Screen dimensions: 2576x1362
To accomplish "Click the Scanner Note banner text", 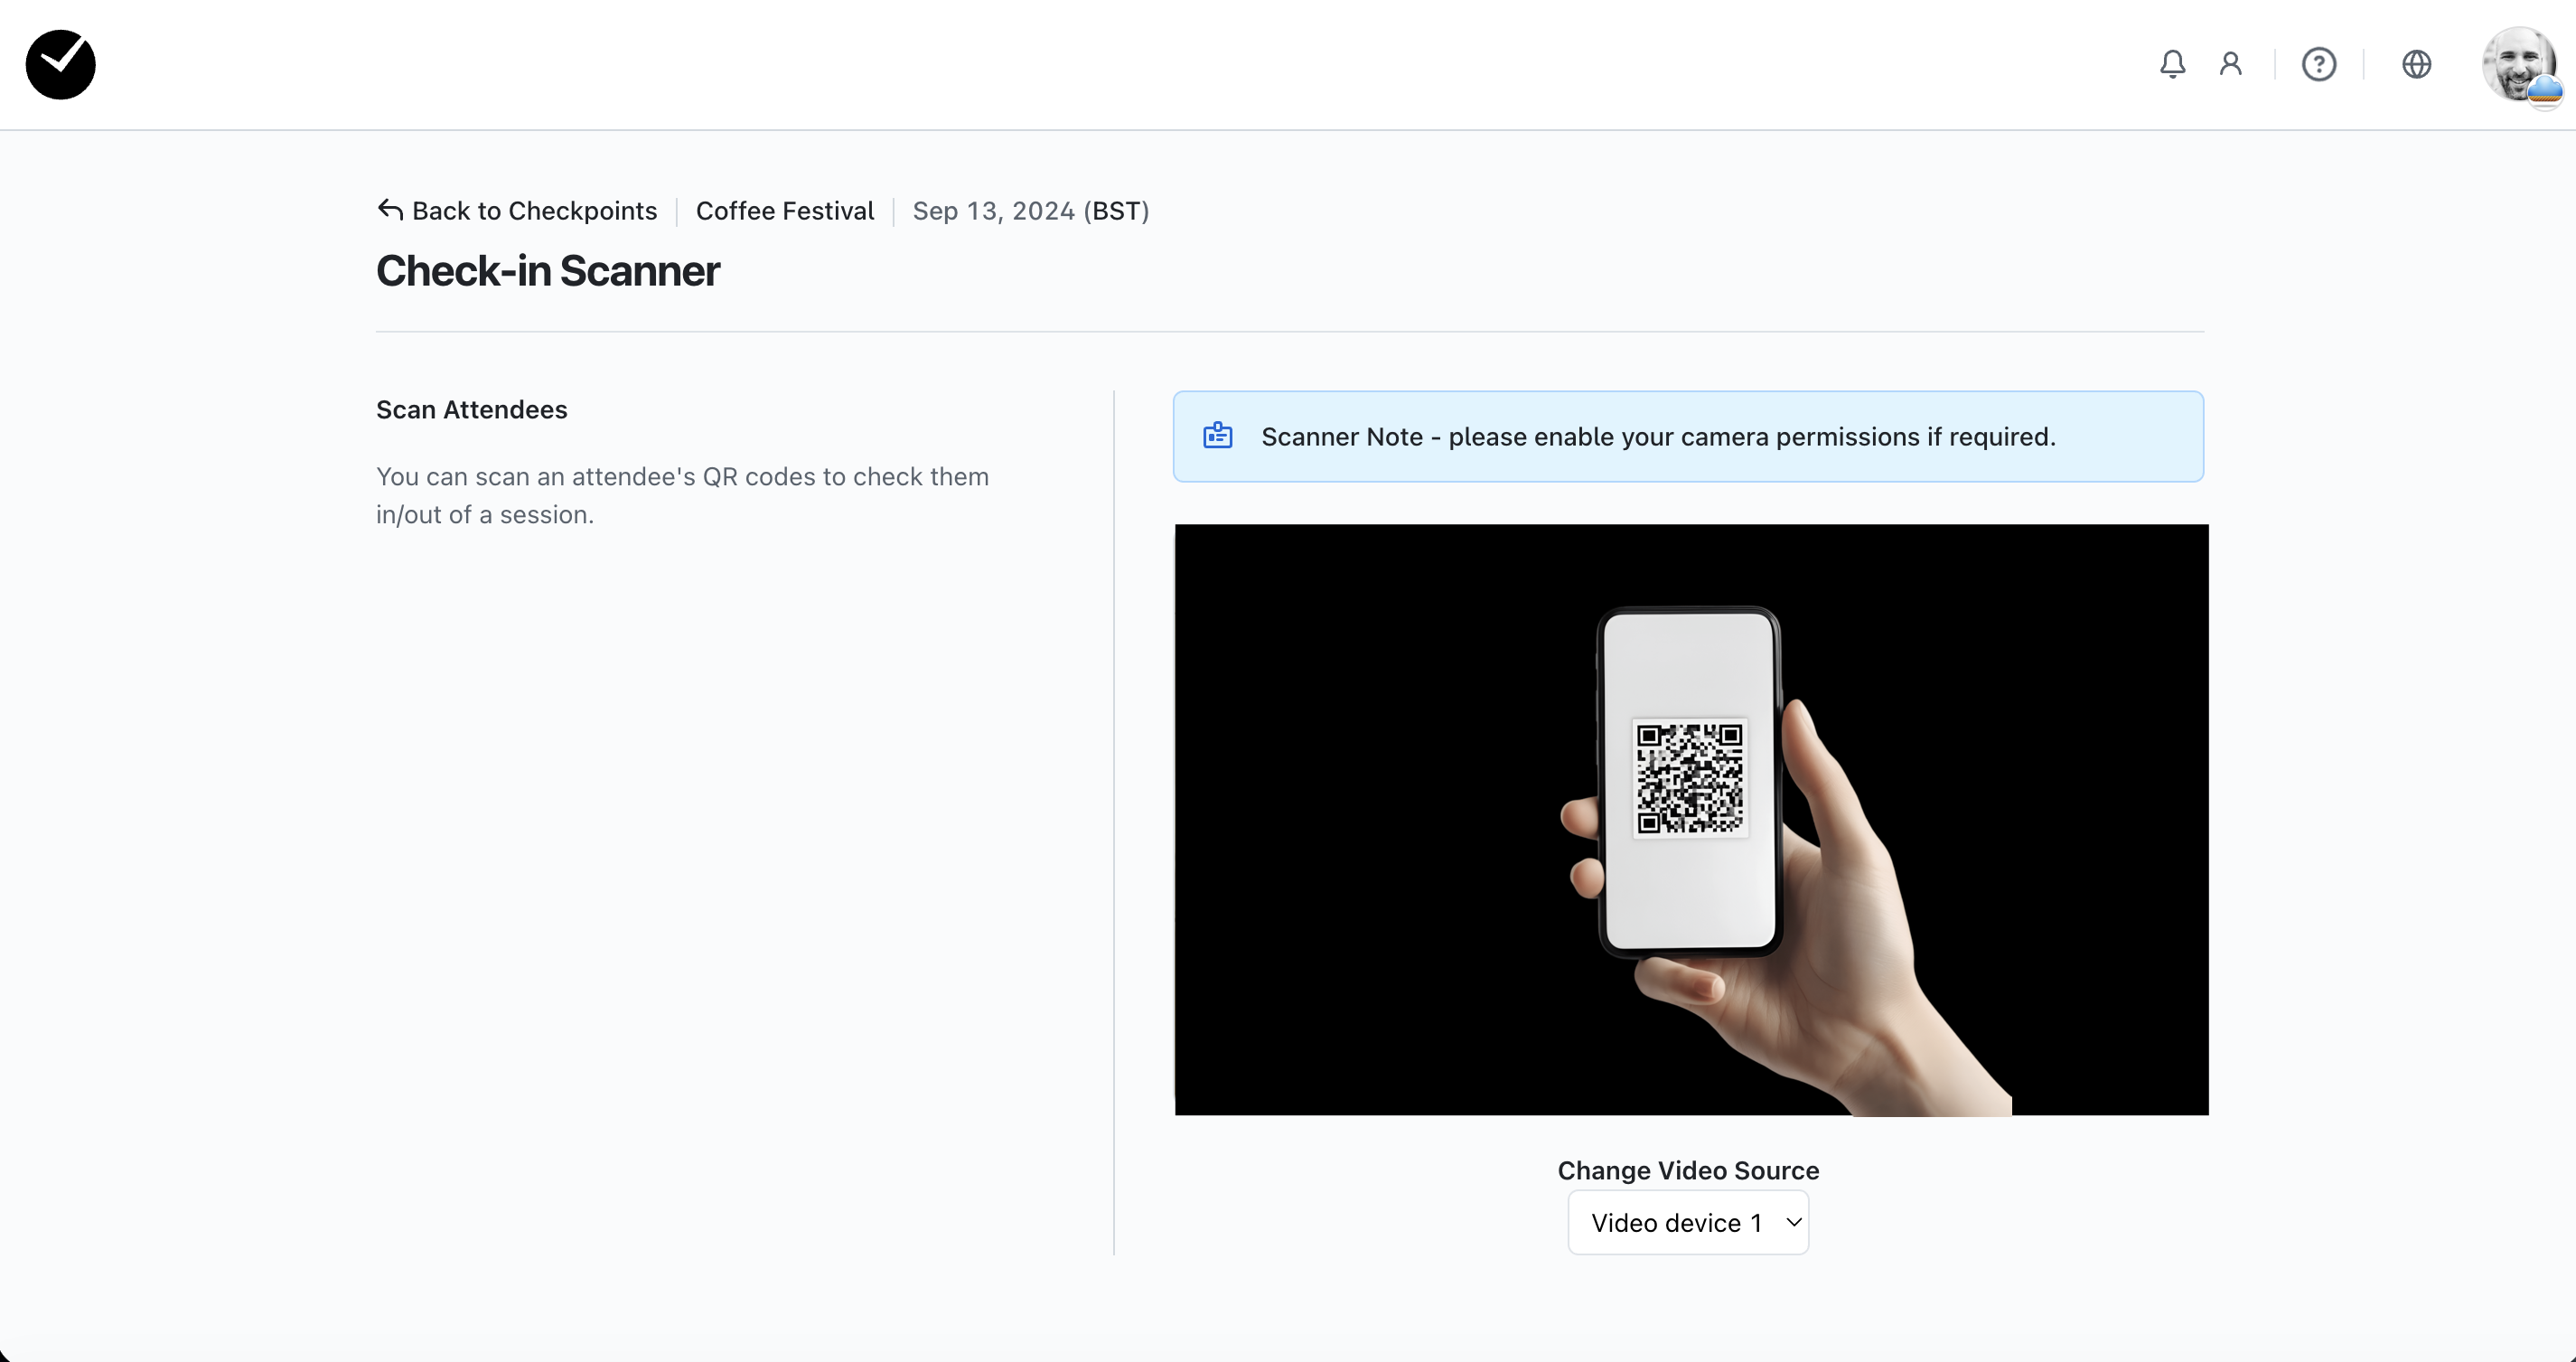I will [1658, 437].
